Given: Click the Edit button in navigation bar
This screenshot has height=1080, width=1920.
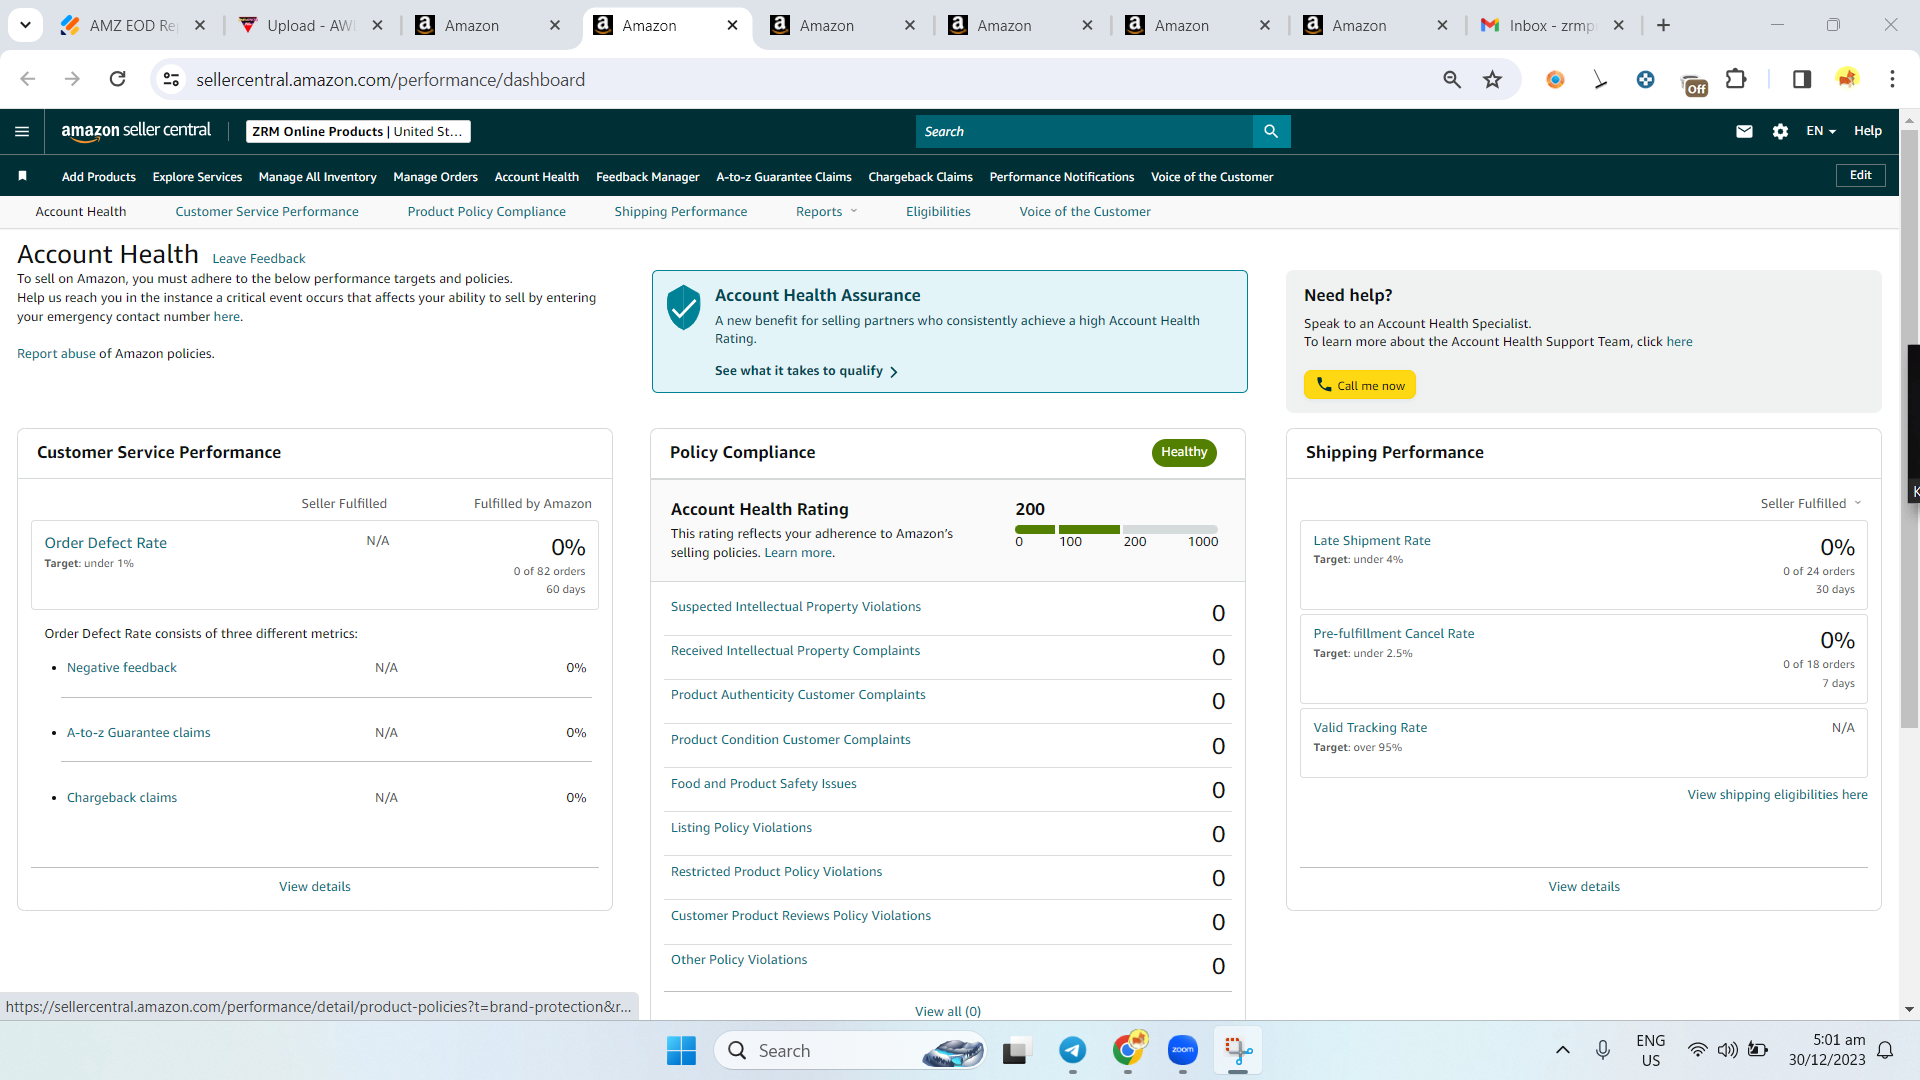Looking at the screenshot, I should pos(1860,175).
